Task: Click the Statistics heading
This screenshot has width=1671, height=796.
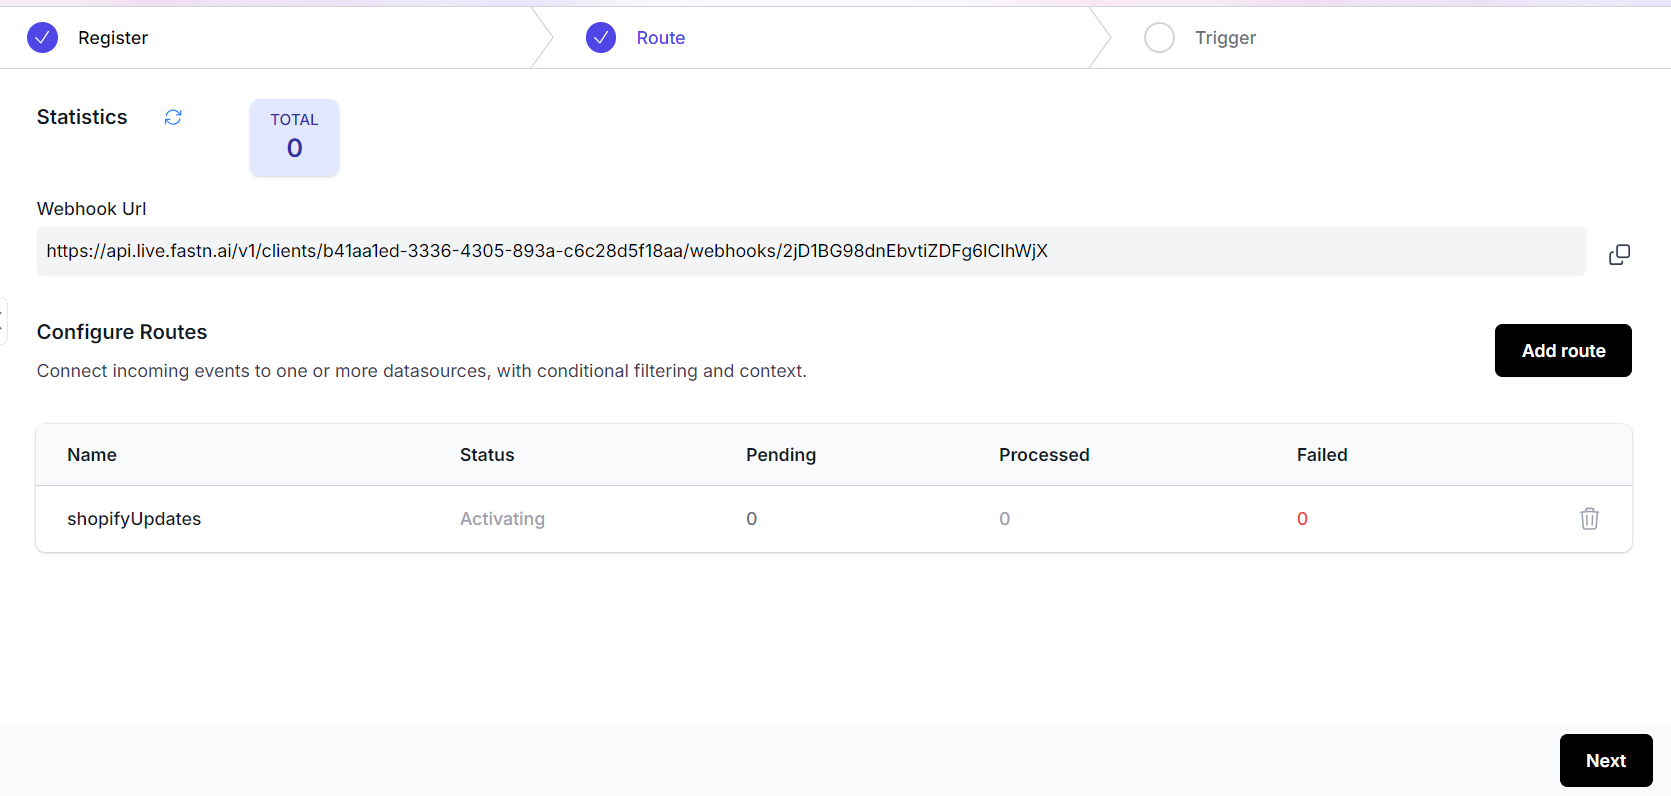Action: (82, 117)
